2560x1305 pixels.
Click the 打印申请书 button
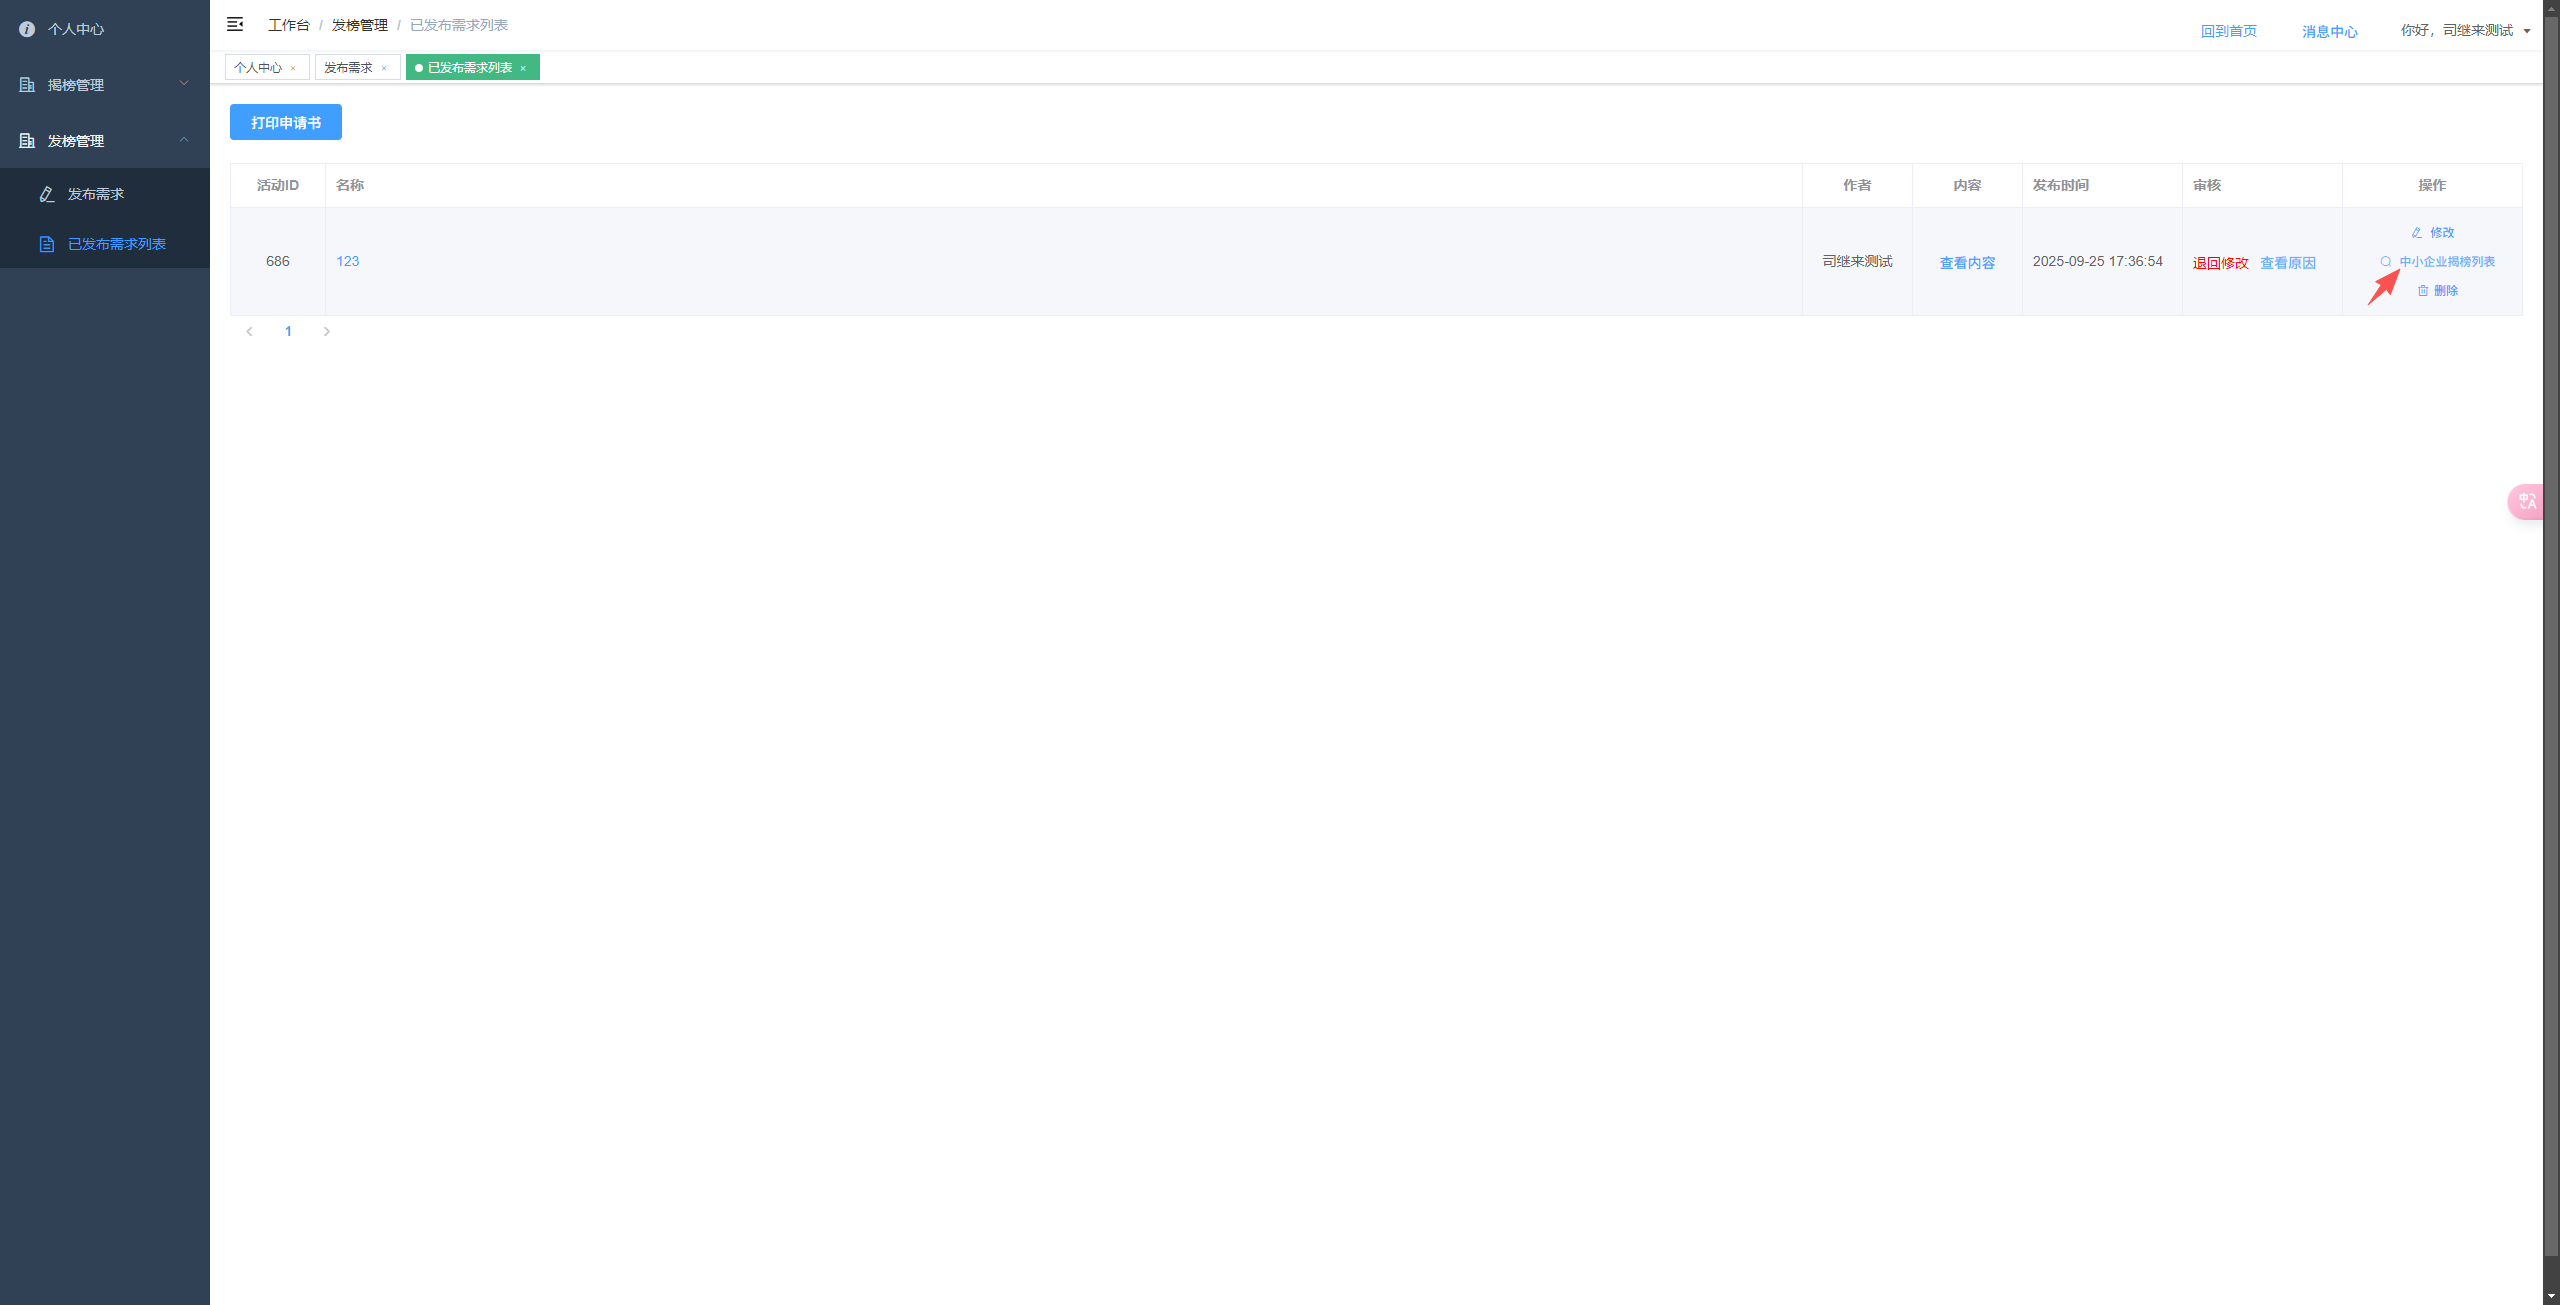click(286, 122)
